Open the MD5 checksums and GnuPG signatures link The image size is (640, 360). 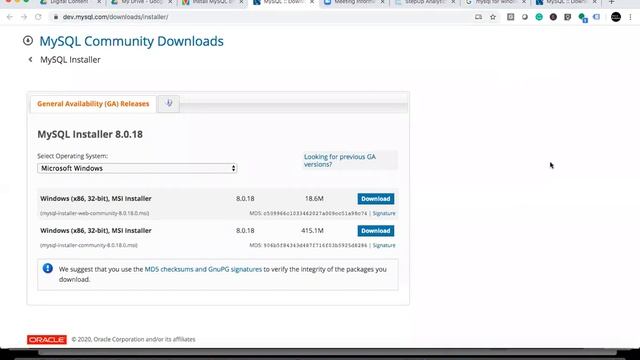pos(203,269)
